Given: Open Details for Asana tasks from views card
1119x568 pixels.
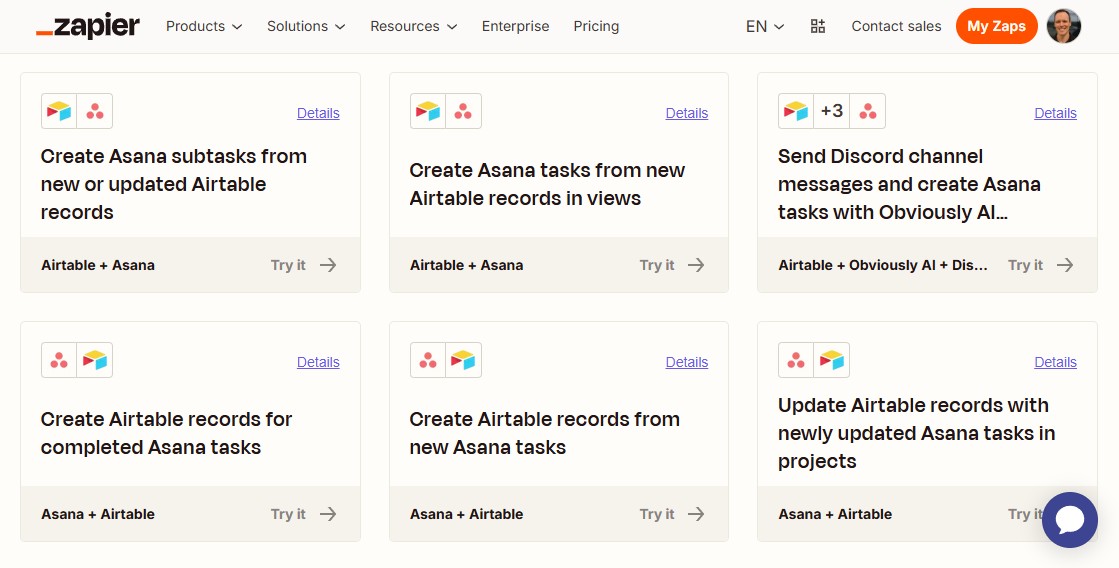Looking at the screenshot, I should [687, 113].
